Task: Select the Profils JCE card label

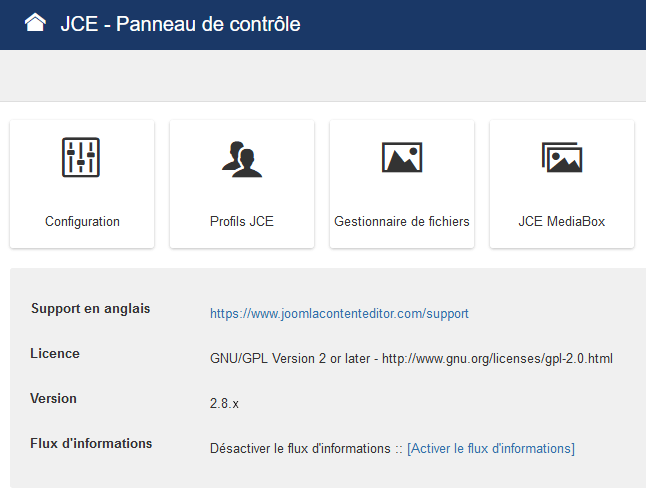Action: tap(242, 222)
